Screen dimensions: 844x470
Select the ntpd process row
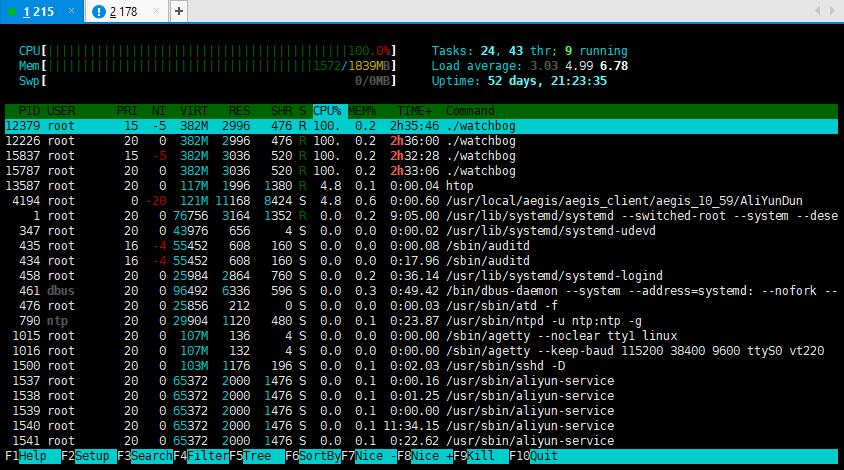pyautogui.click(x=421, y=321)
